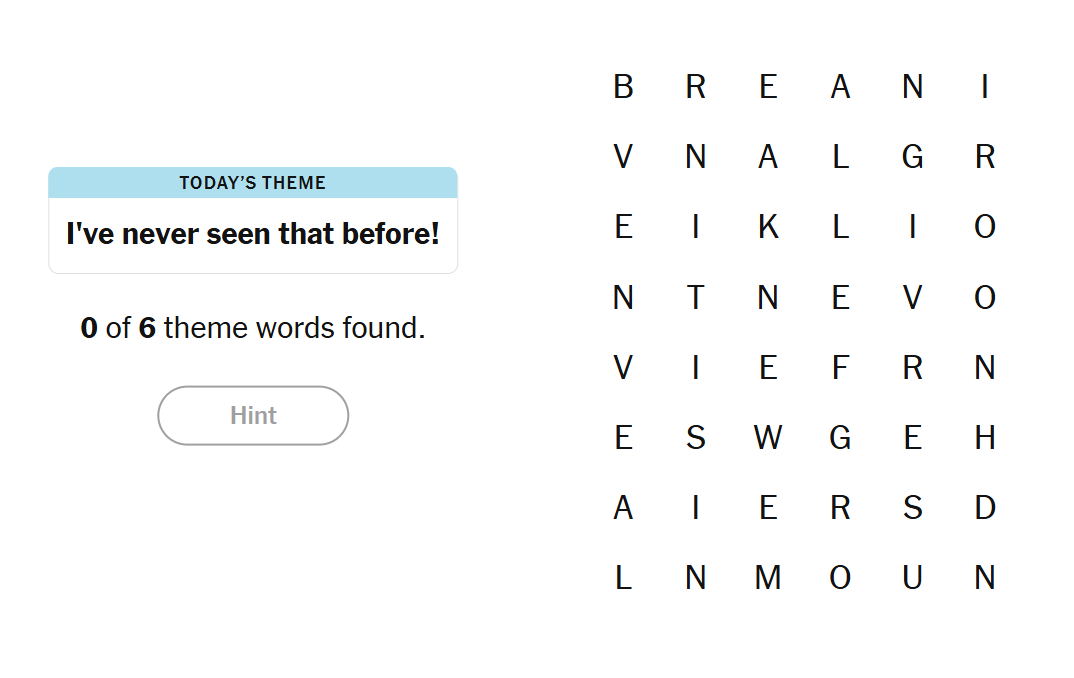Click the Hint button
Viewport: 1074px width, 678px height.
[x=253, y=415]
